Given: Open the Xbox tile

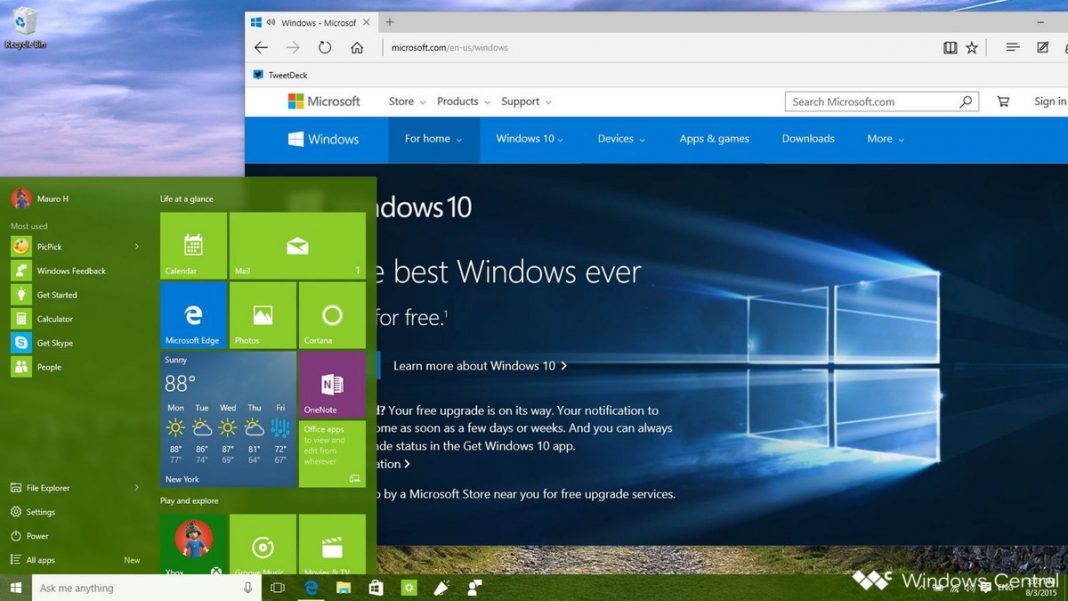Looking at the screenshot, I should (193, 544).
